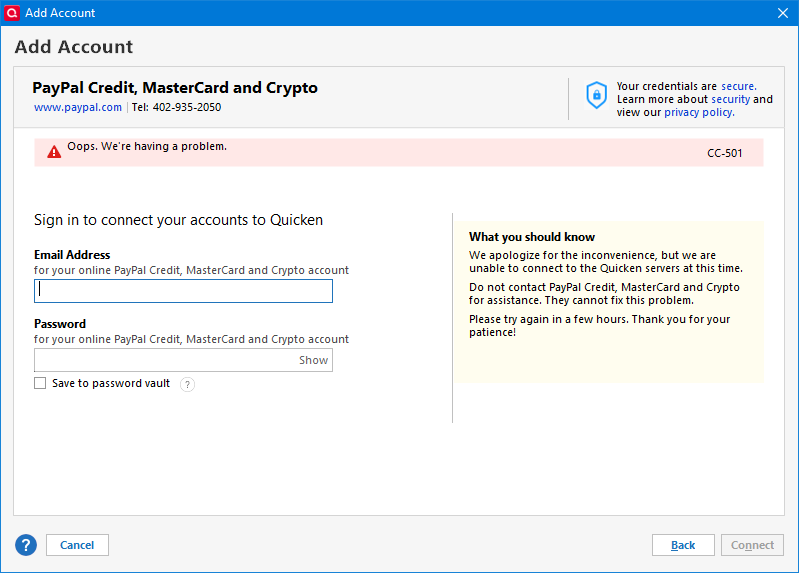
Task: Click the Cancel button
Action: [77, 545]
